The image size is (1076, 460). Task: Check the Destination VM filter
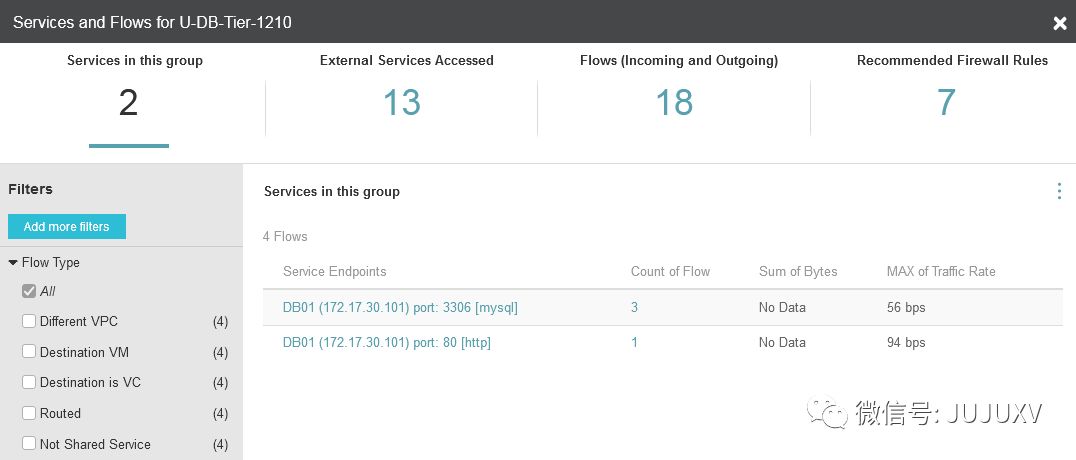click(x=29, y=352)
